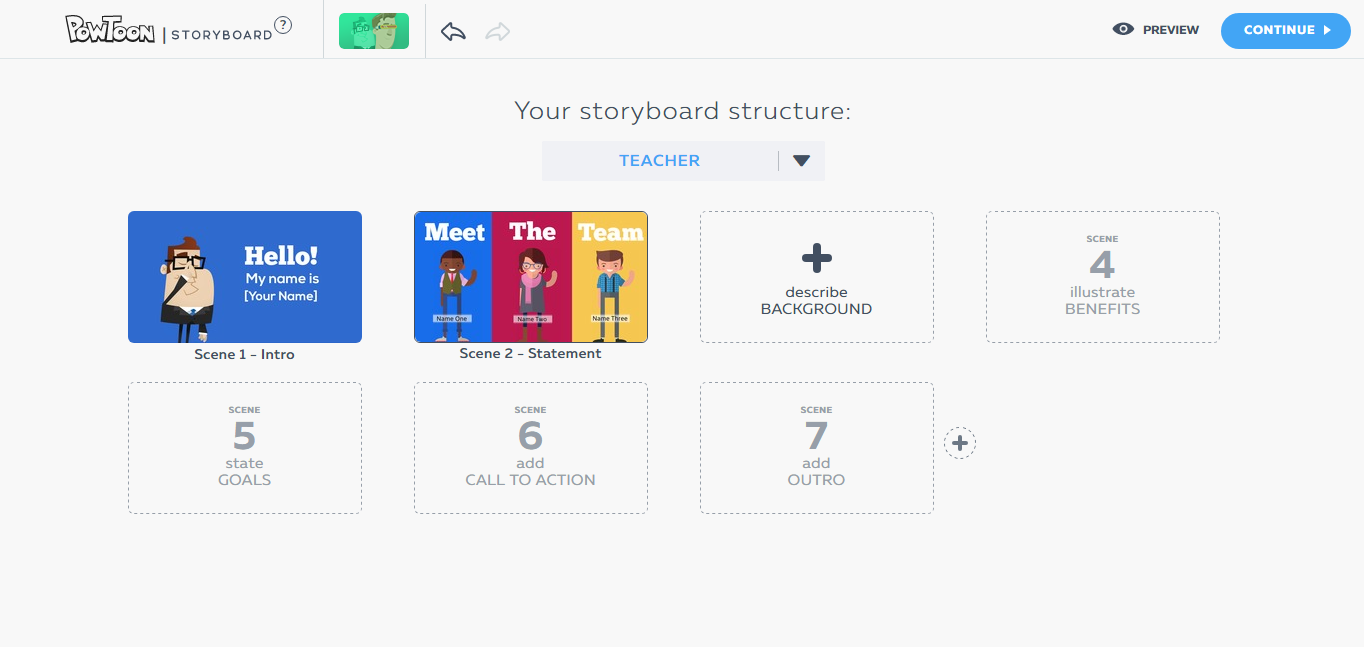The image size is (1364, 647).
Task: Click the green character style thumbnail
Action: (x=374, y=31)
